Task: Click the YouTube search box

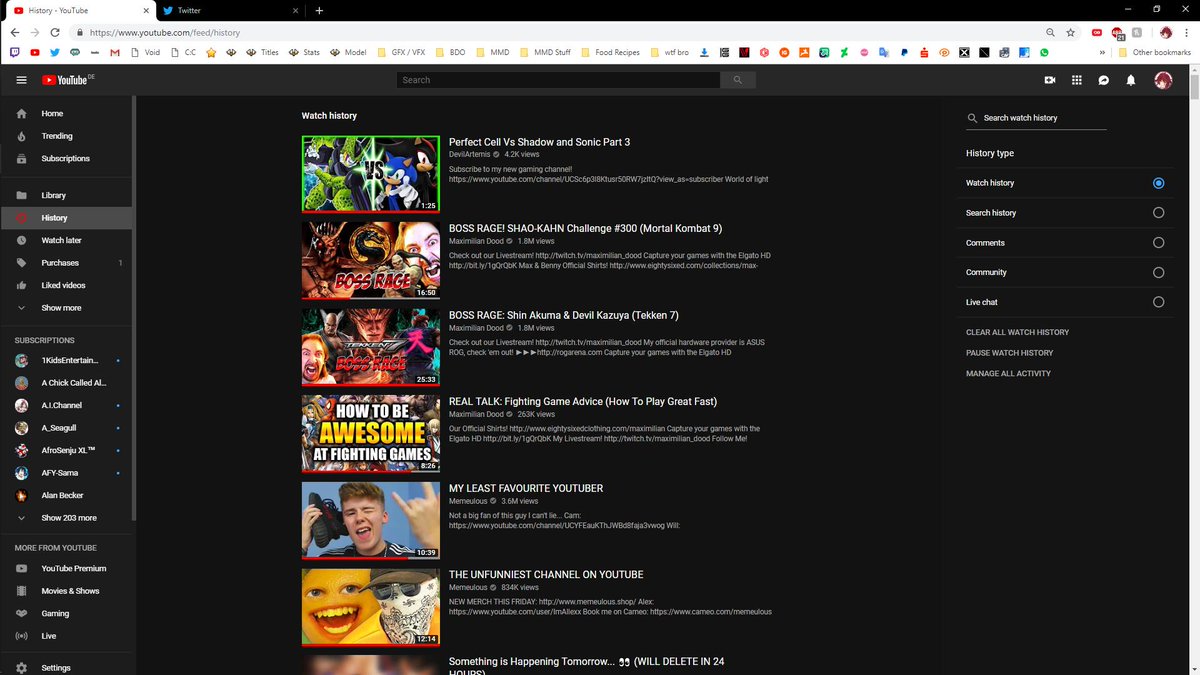Action: coord(558,80)
